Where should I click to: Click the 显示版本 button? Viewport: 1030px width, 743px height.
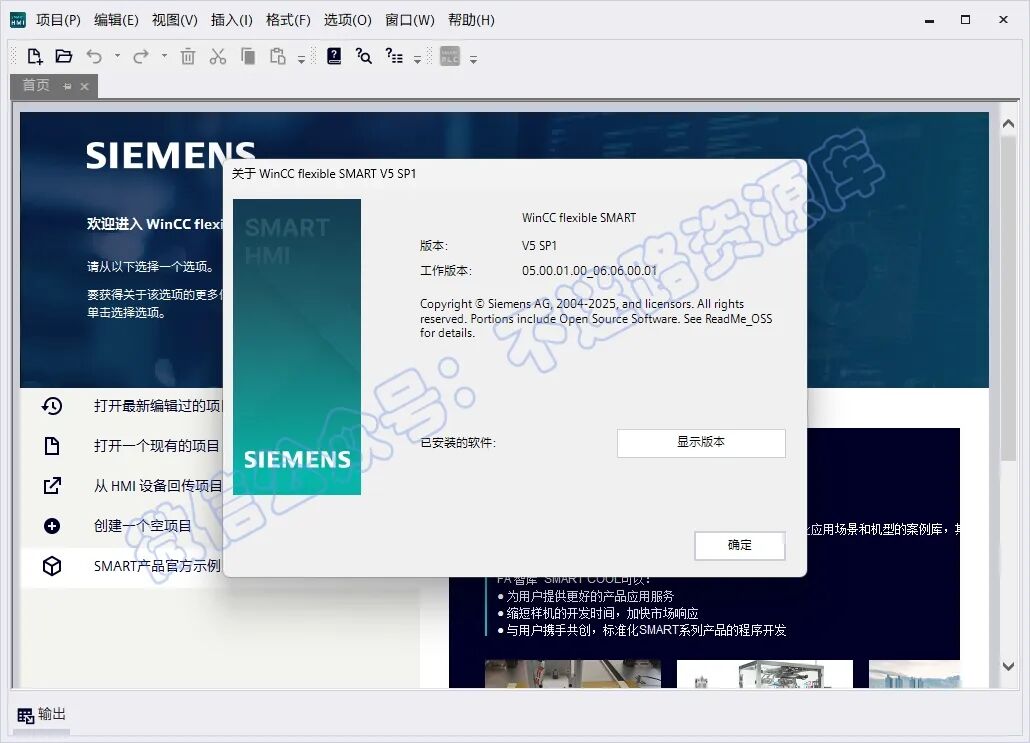pos(701,443)
